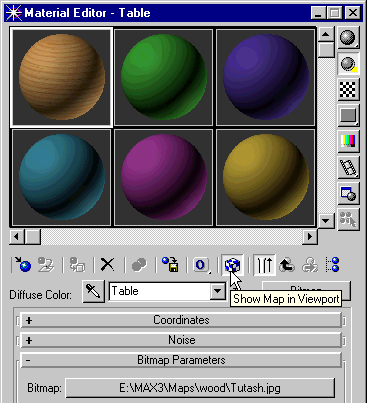The height and width of the screenshot is (403, 367).
Task: Expand the Coordinates rollout
Action: [x=181, y=320]
